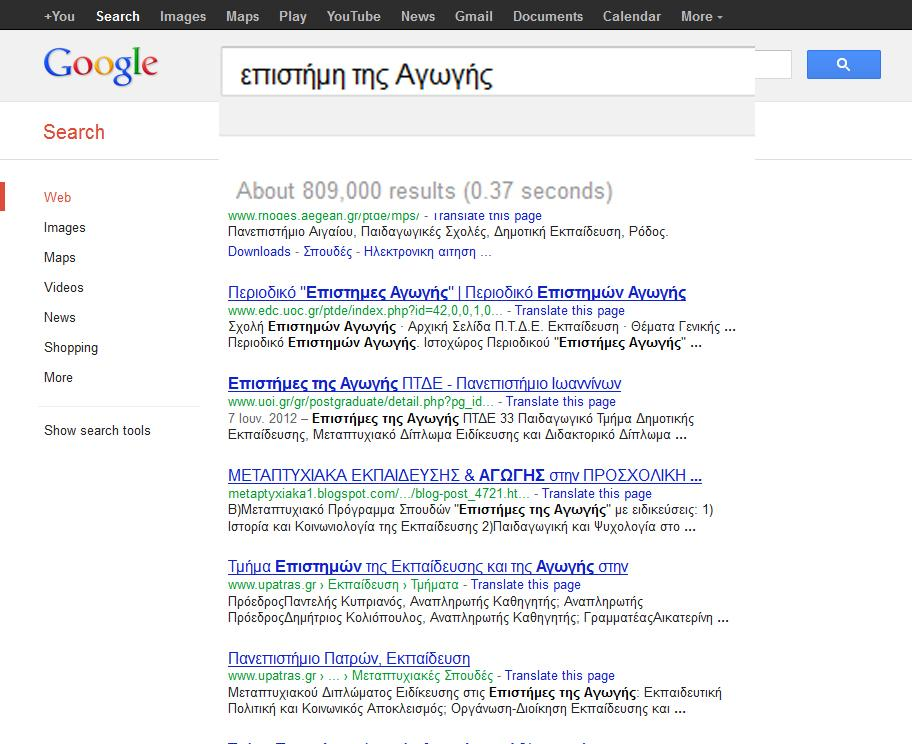Open Documents from the top bar
The image size is (912, 744).
548,16
